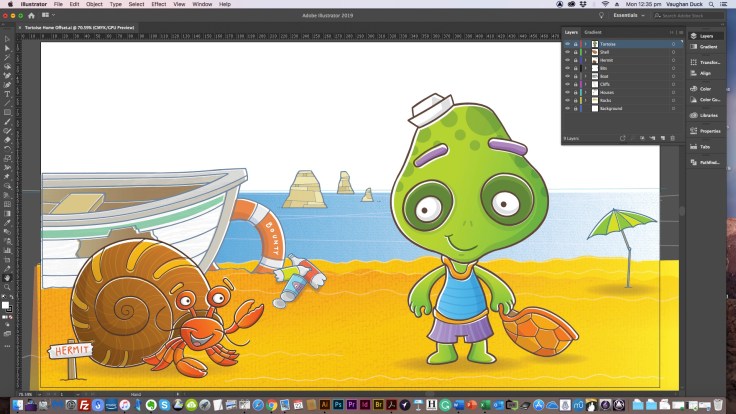Viewport: 736px width, 414px height.
Task: Open the Properties panel from the dock
Action: tap(706, 131)
